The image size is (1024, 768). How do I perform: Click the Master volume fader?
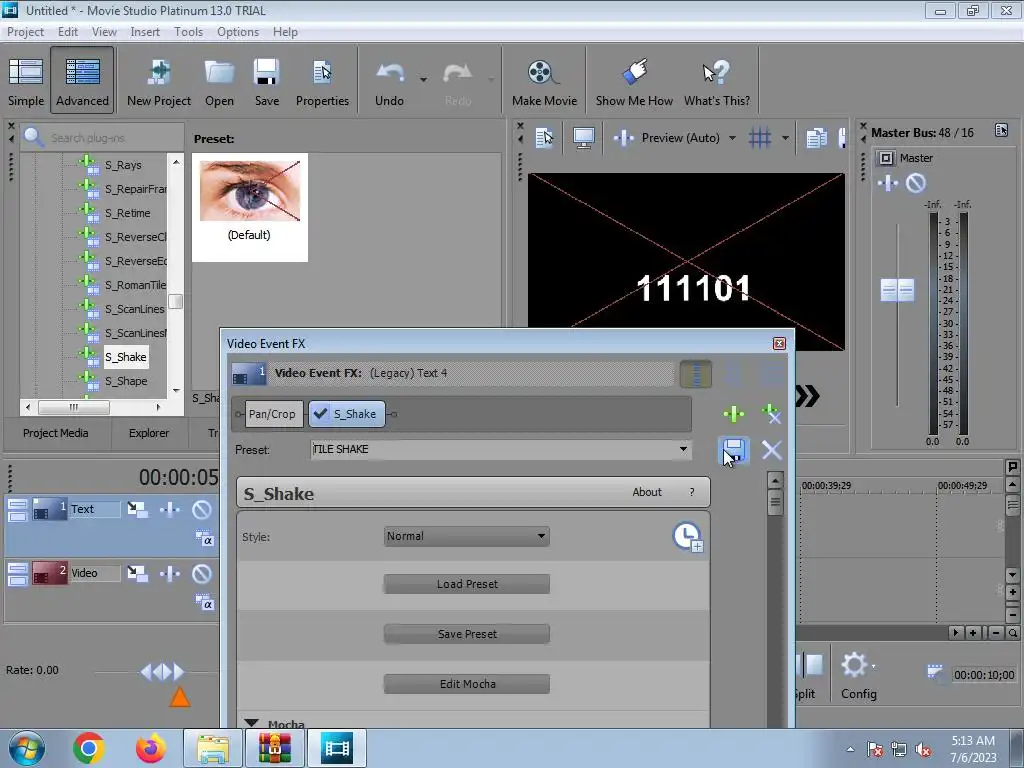pyautogui.click(x=897, y=290)
